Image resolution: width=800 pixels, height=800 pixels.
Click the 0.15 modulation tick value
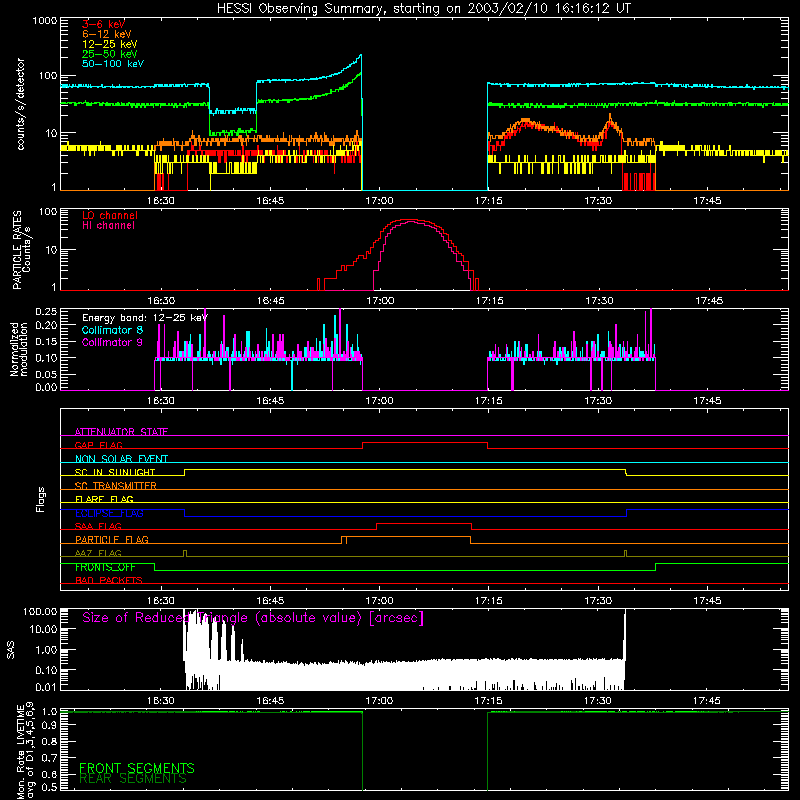tap(46, 341)
